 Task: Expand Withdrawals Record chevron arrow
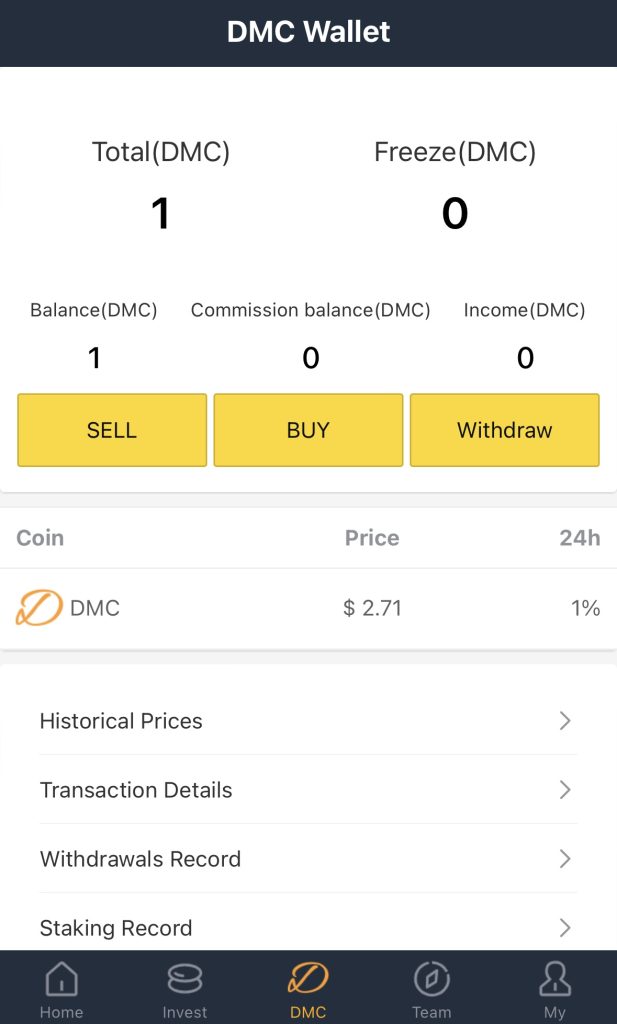pyautogui.click(x=565, y=859)
